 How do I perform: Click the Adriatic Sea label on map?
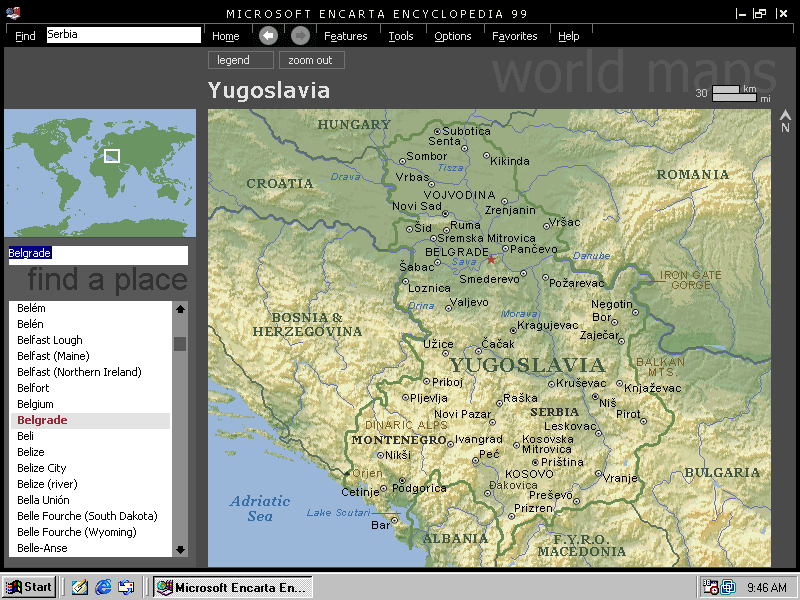coord(260,509)
